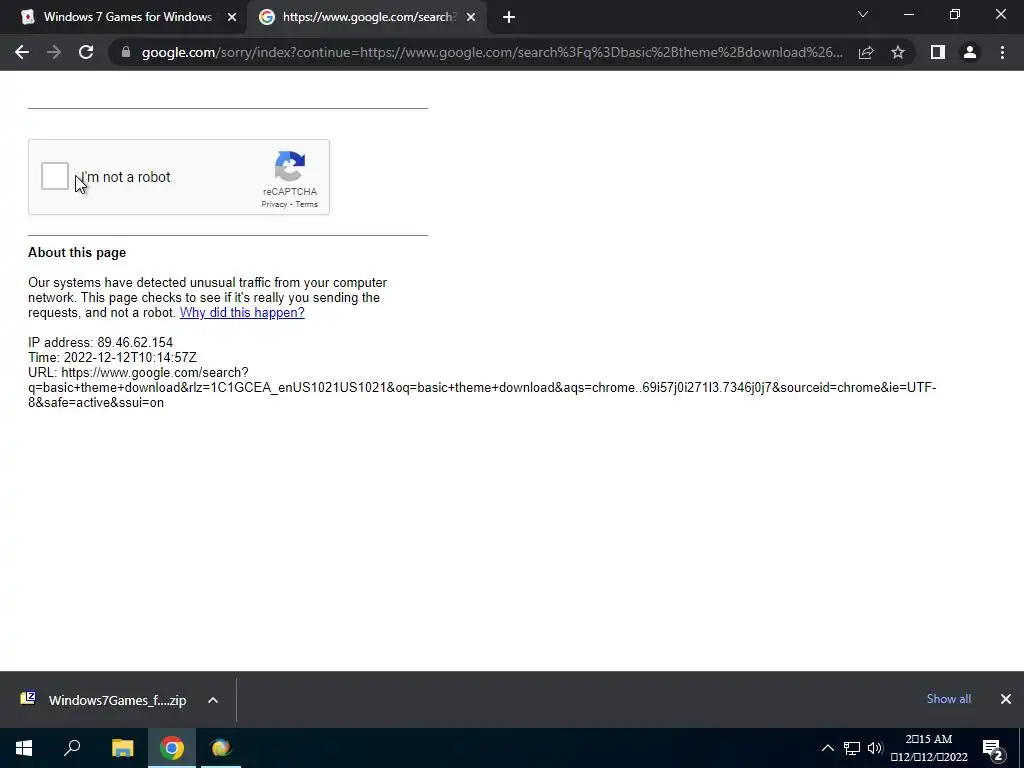Open the network status tray icon
The width and height of the screenshot is (1024, 768).
852,748
